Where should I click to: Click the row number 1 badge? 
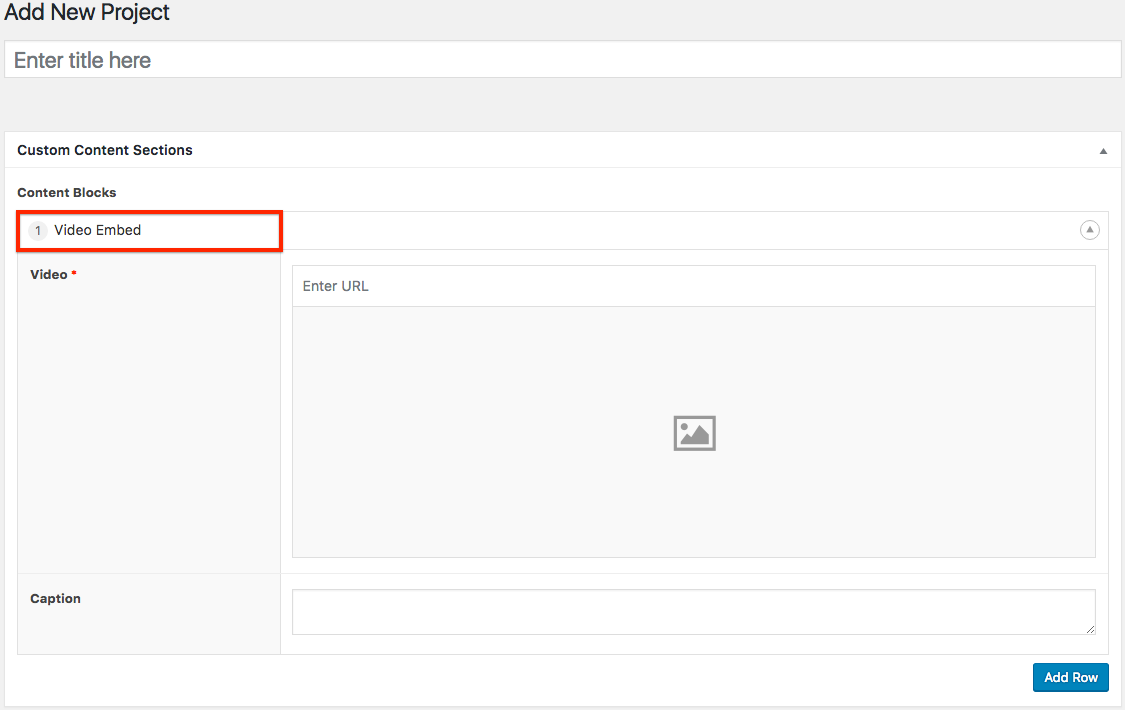[x=38, y=231]
